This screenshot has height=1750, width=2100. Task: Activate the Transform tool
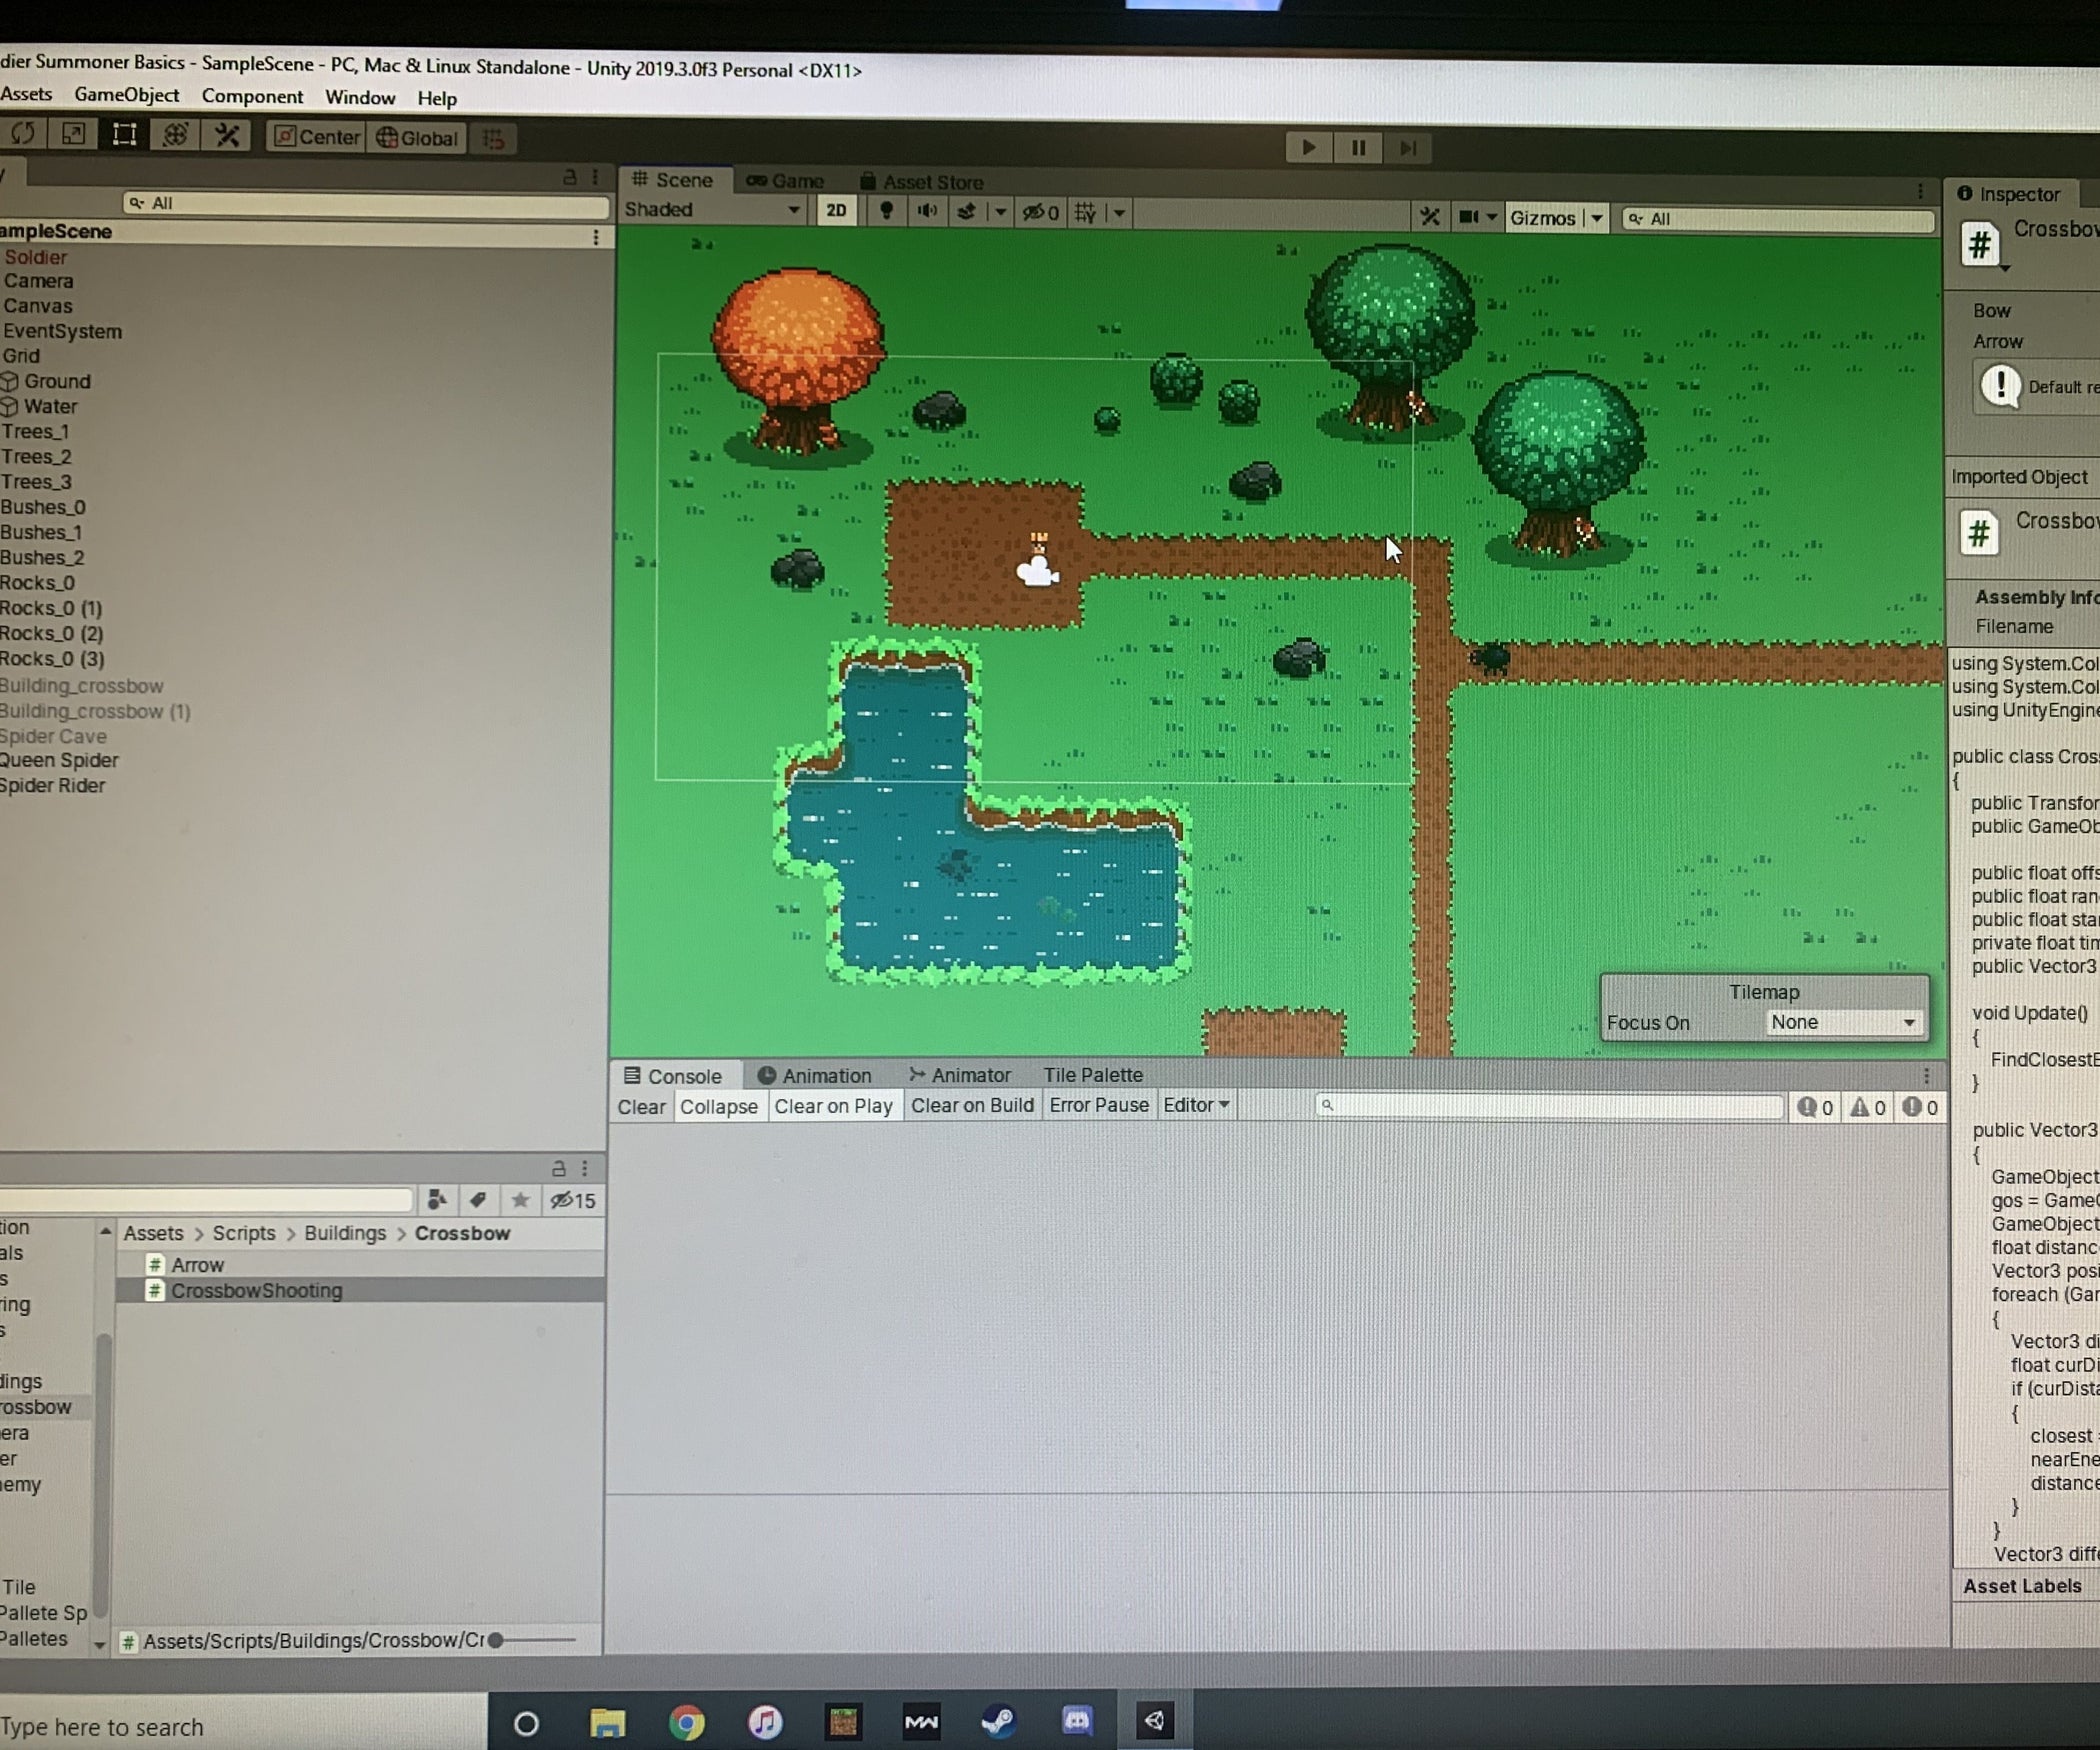click(176, 137)
